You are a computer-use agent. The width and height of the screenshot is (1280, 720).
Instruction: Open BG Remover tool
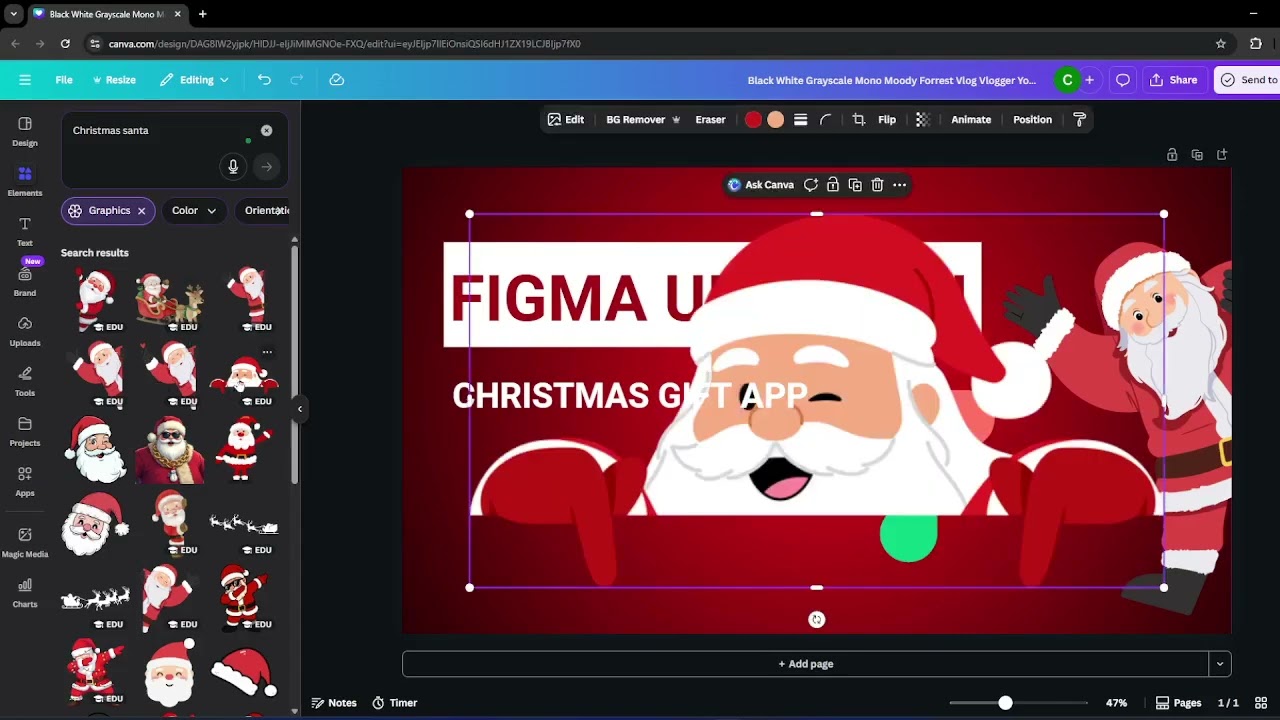click(x=643, y=120)
